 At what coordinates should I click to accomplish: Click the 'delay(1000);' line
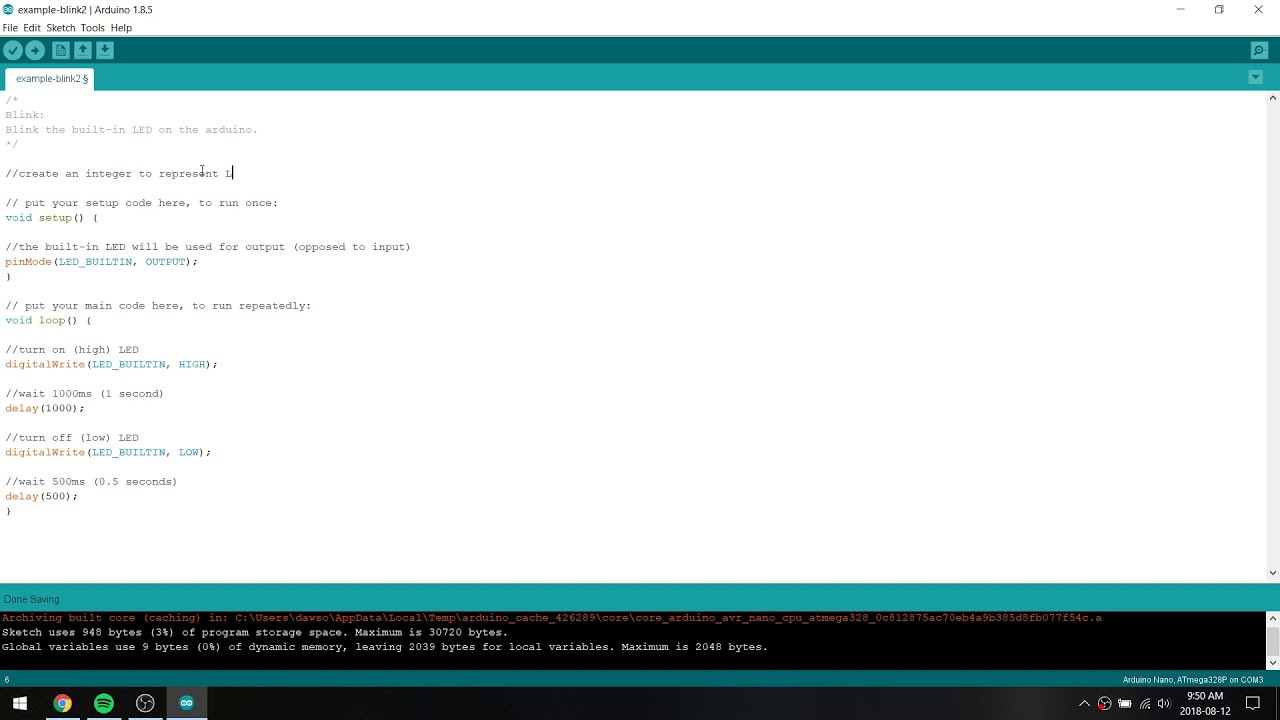pos(45,408)
